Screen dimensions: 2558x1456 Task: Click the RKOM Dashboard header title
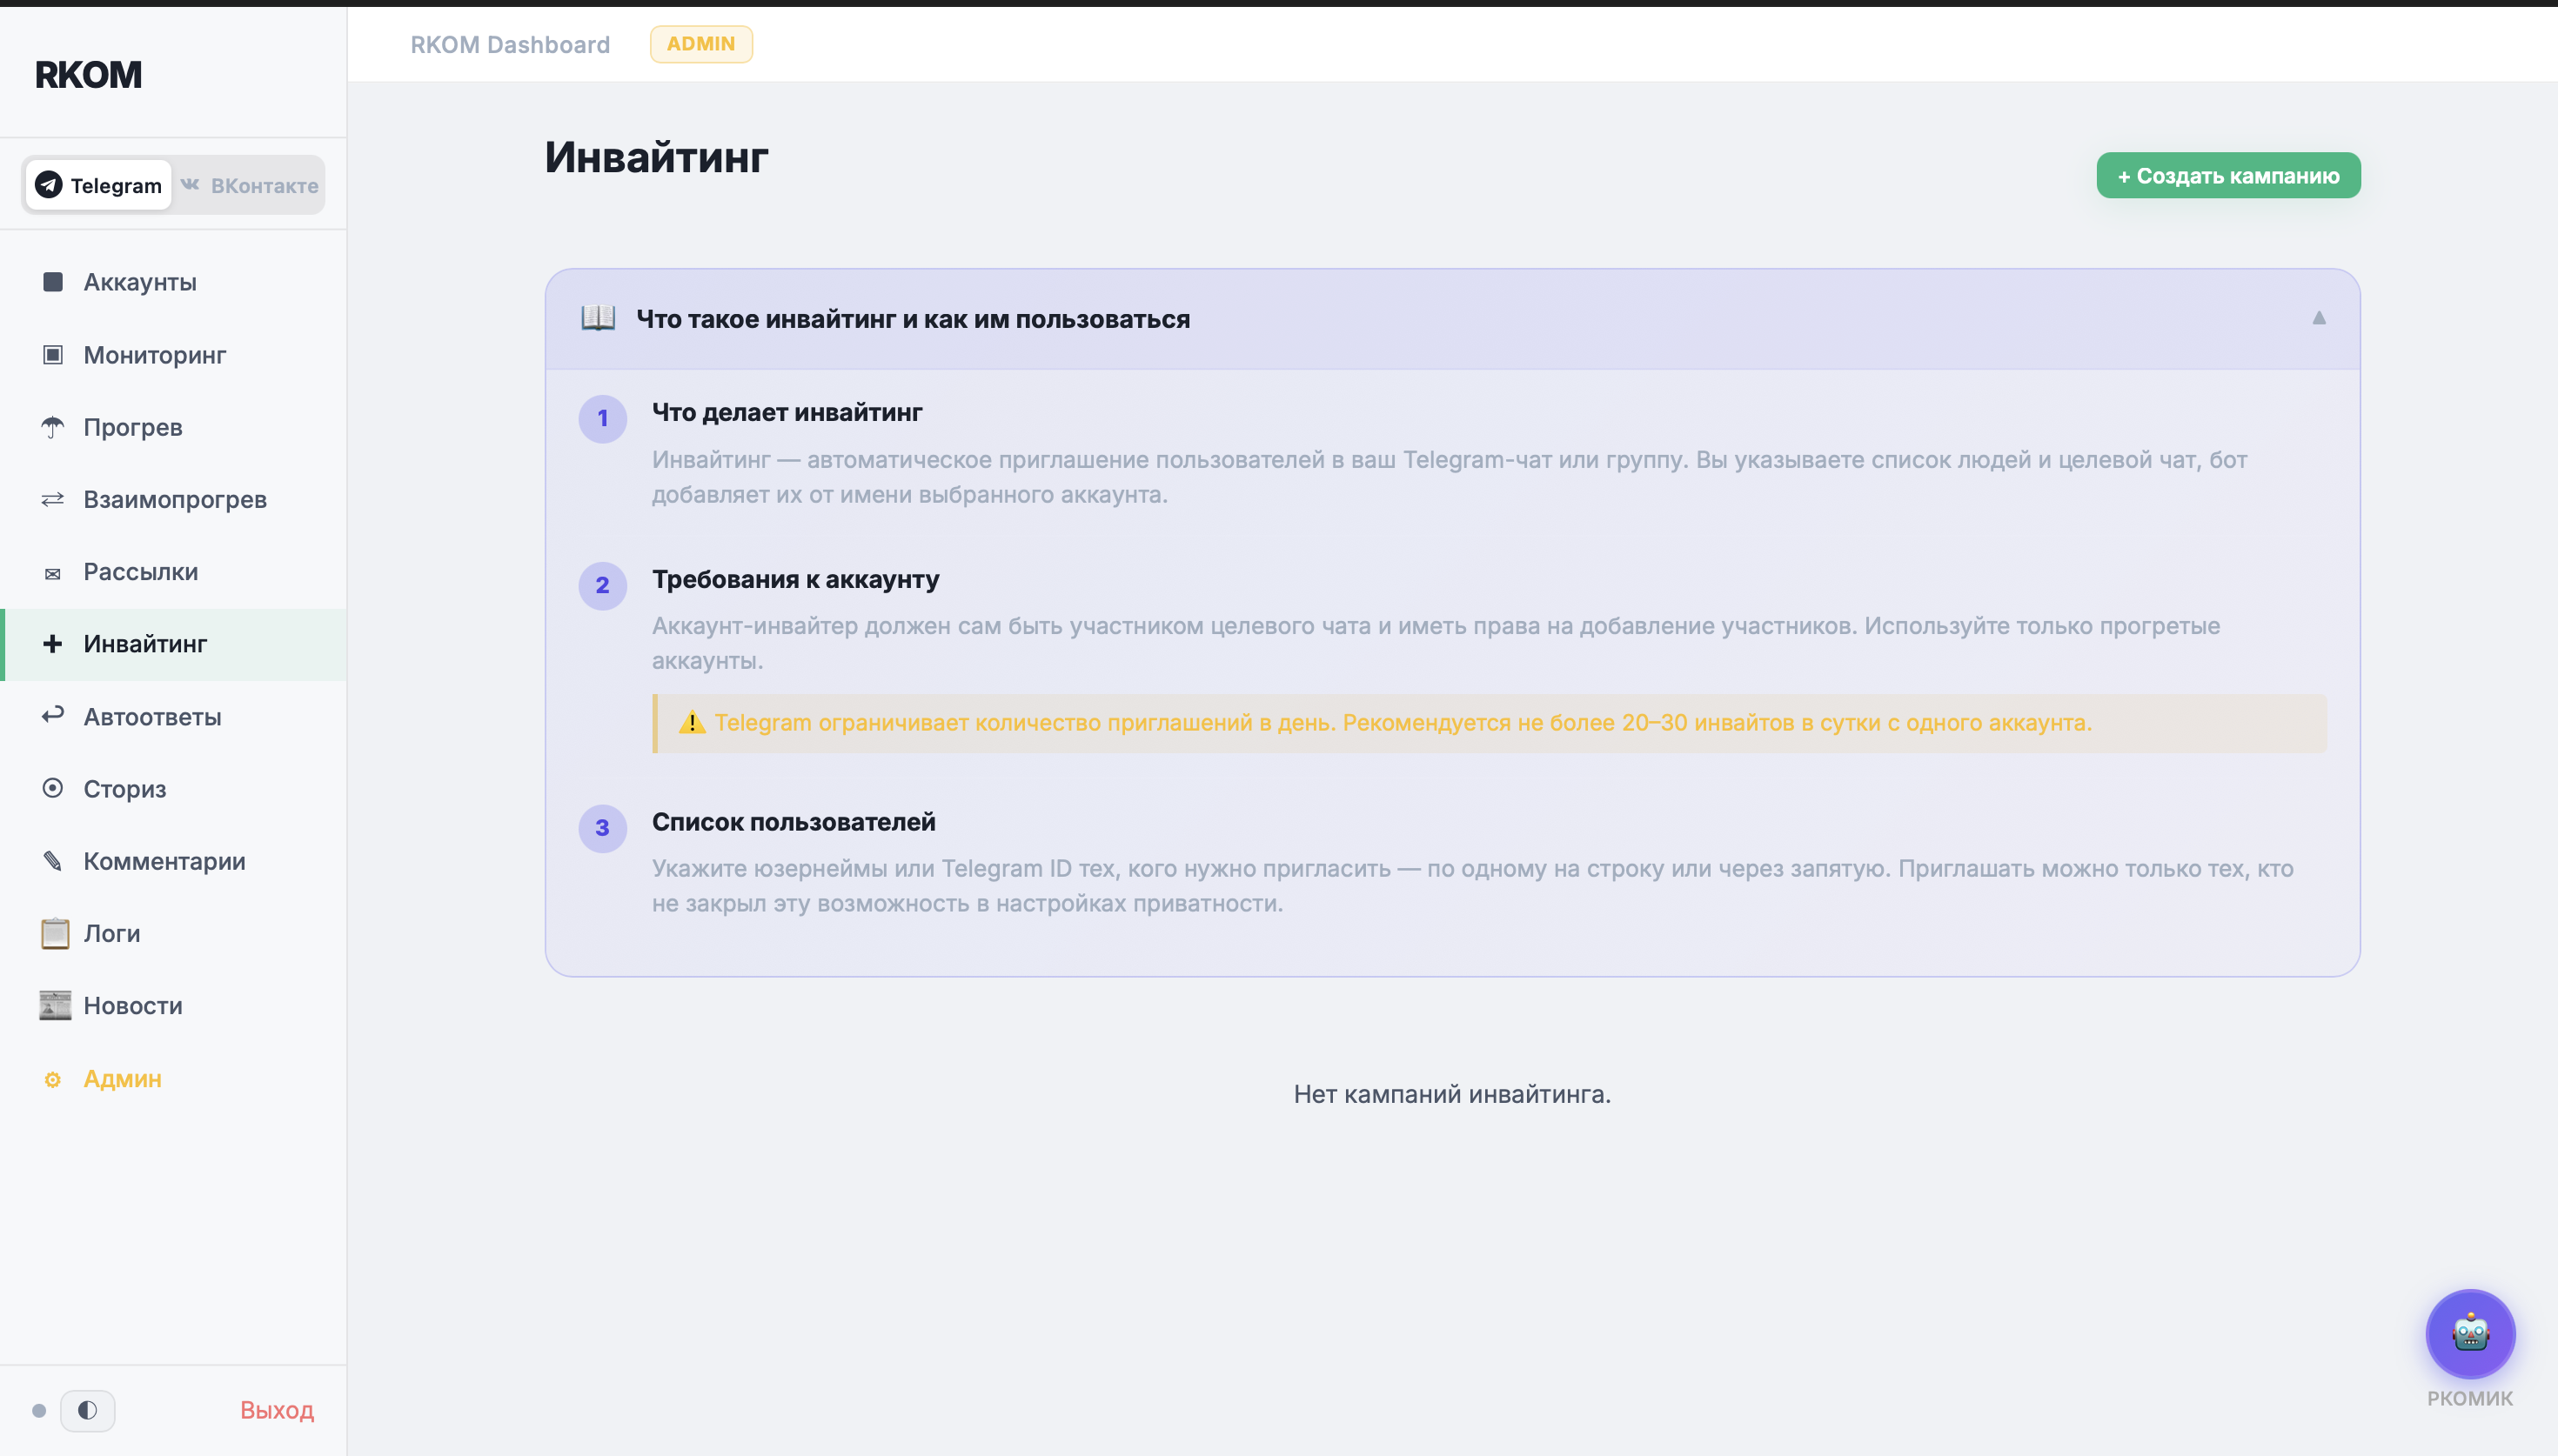[x=510, y=44]
